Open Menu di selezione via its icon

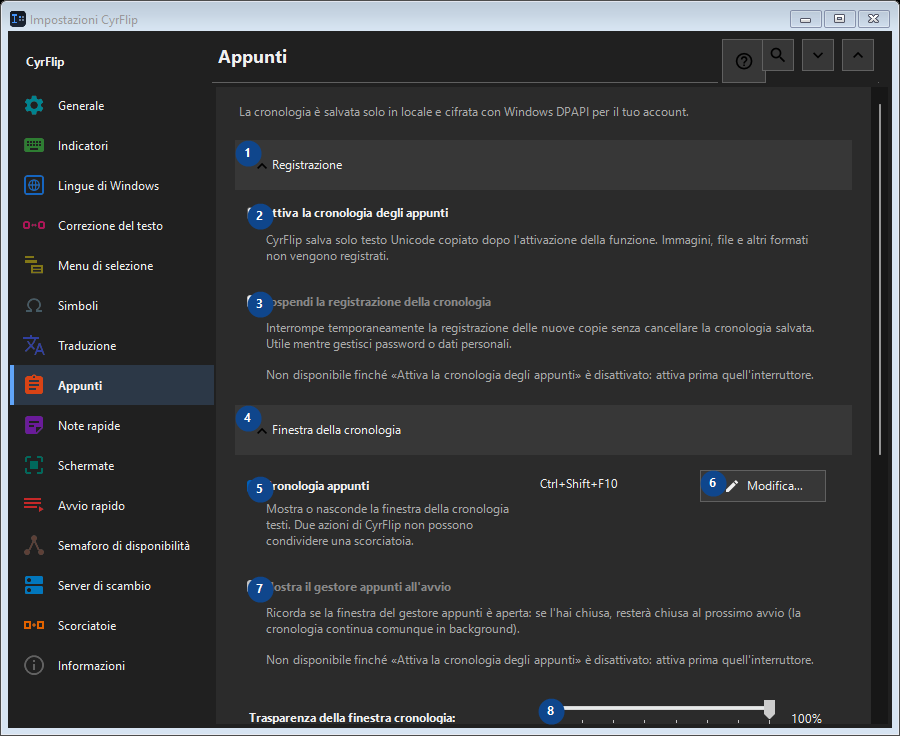point(34,265)
